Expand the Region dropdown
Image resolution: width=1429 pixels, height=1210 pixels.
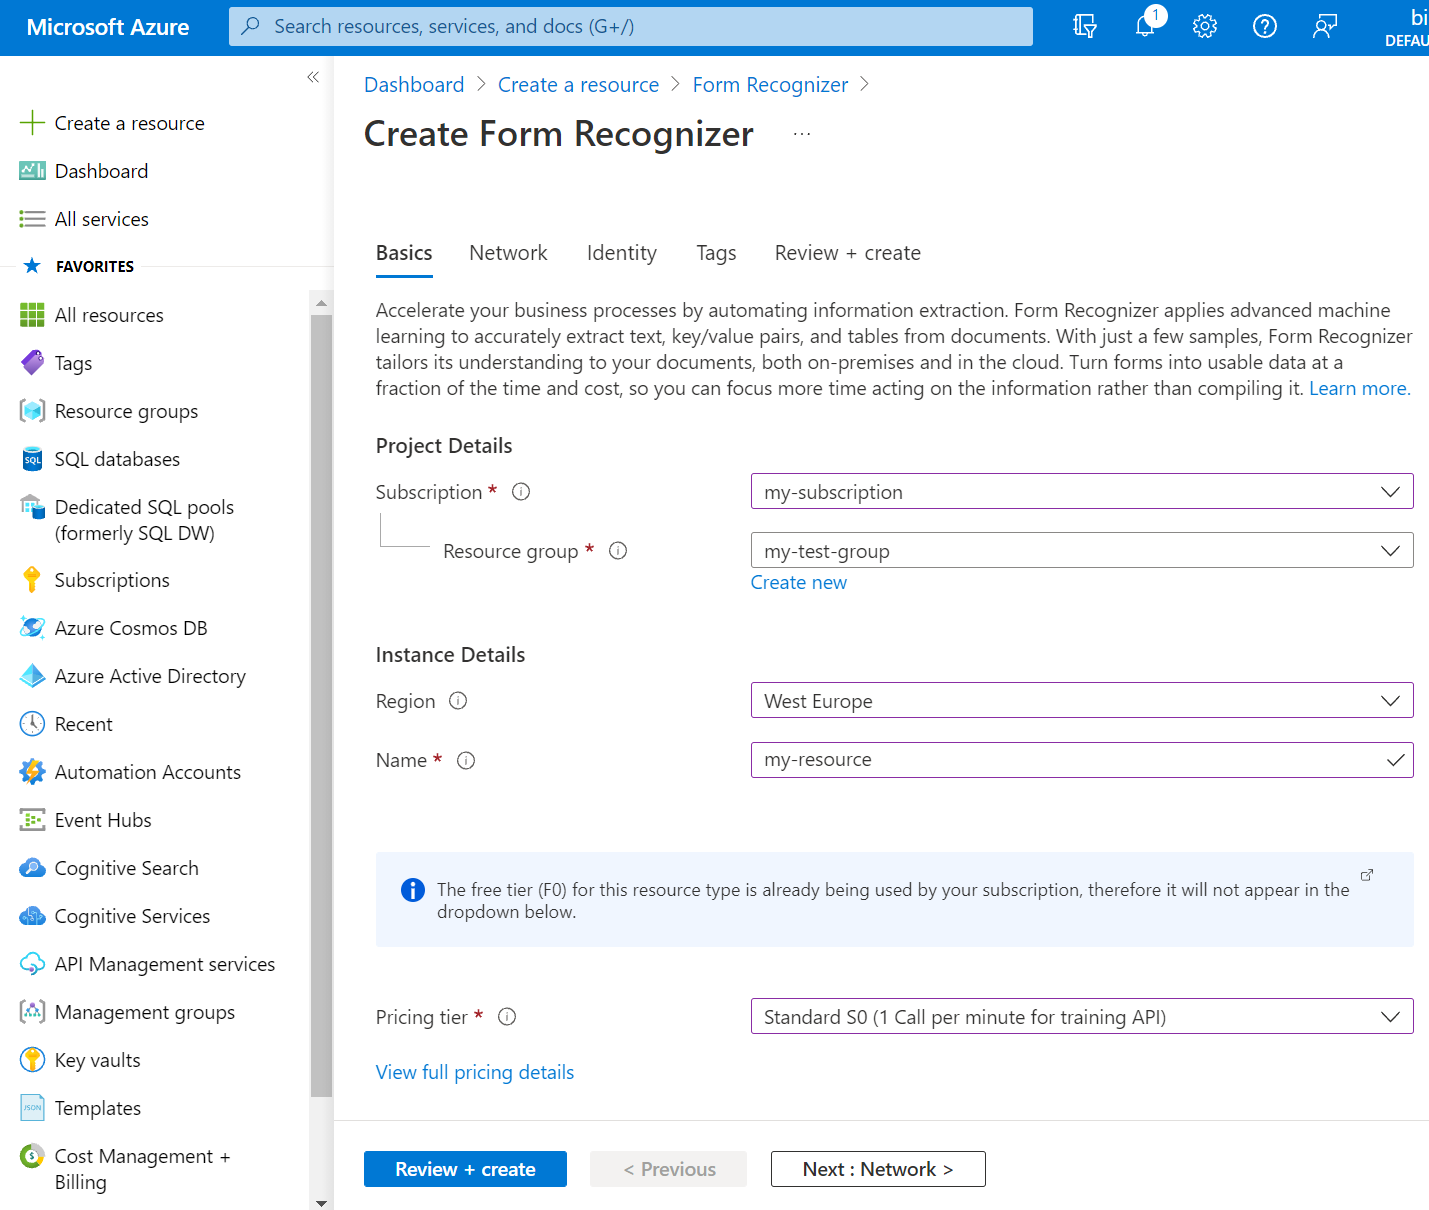[1081, 701]
